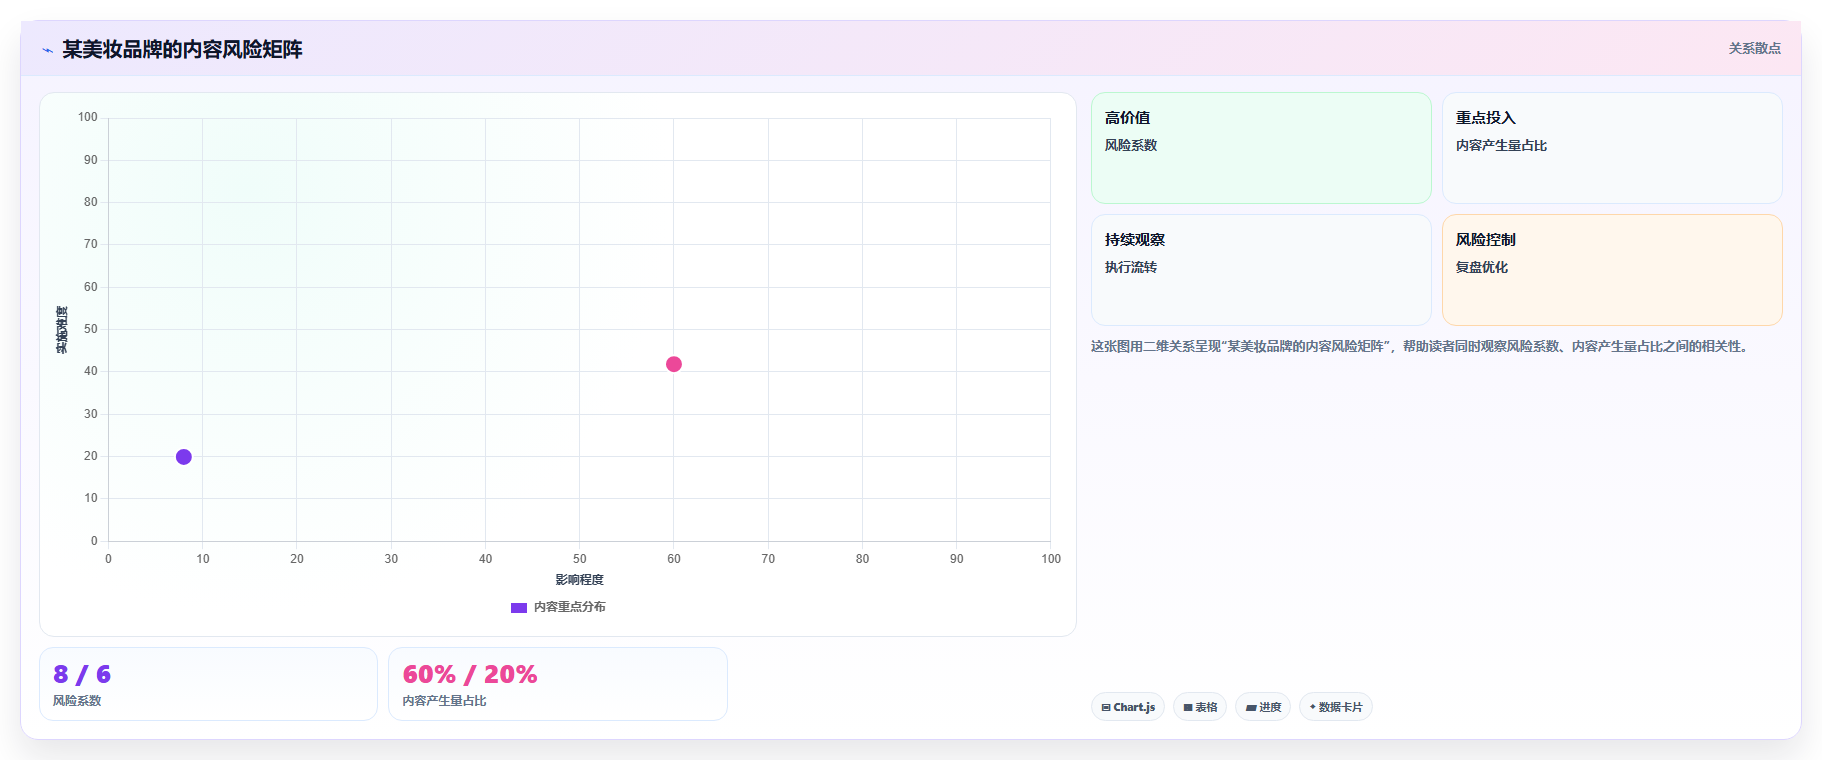Click the 表格 tag icon
Screen dimensions: 1822x760
pos(1188,707)
